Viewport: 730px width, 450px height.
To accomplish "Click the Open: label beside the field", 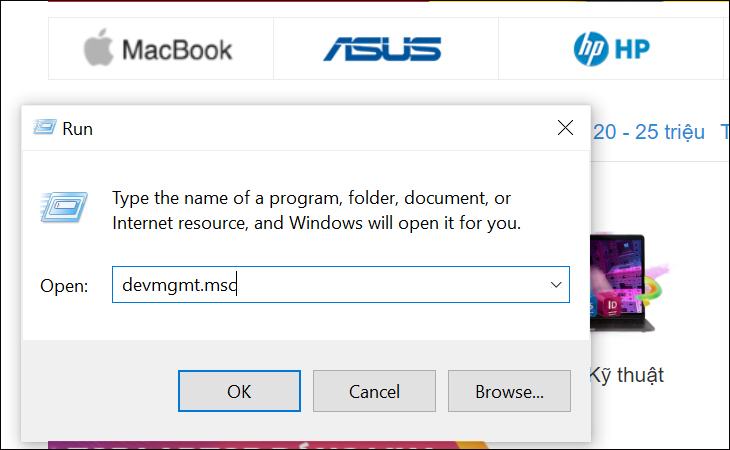I will point(64,286).
